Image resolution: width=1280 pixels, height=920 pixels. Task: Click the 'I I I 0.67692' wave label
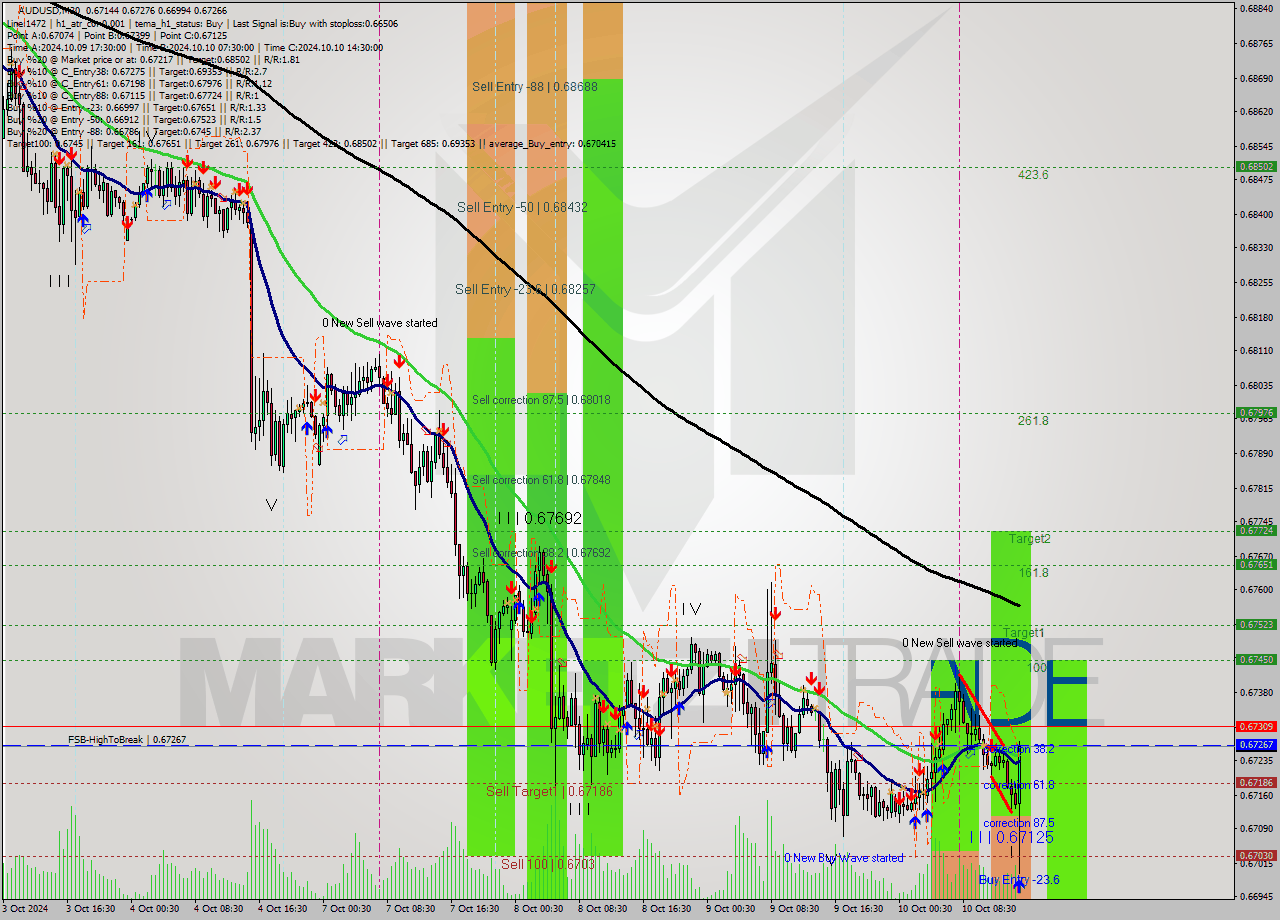[539, 518]
